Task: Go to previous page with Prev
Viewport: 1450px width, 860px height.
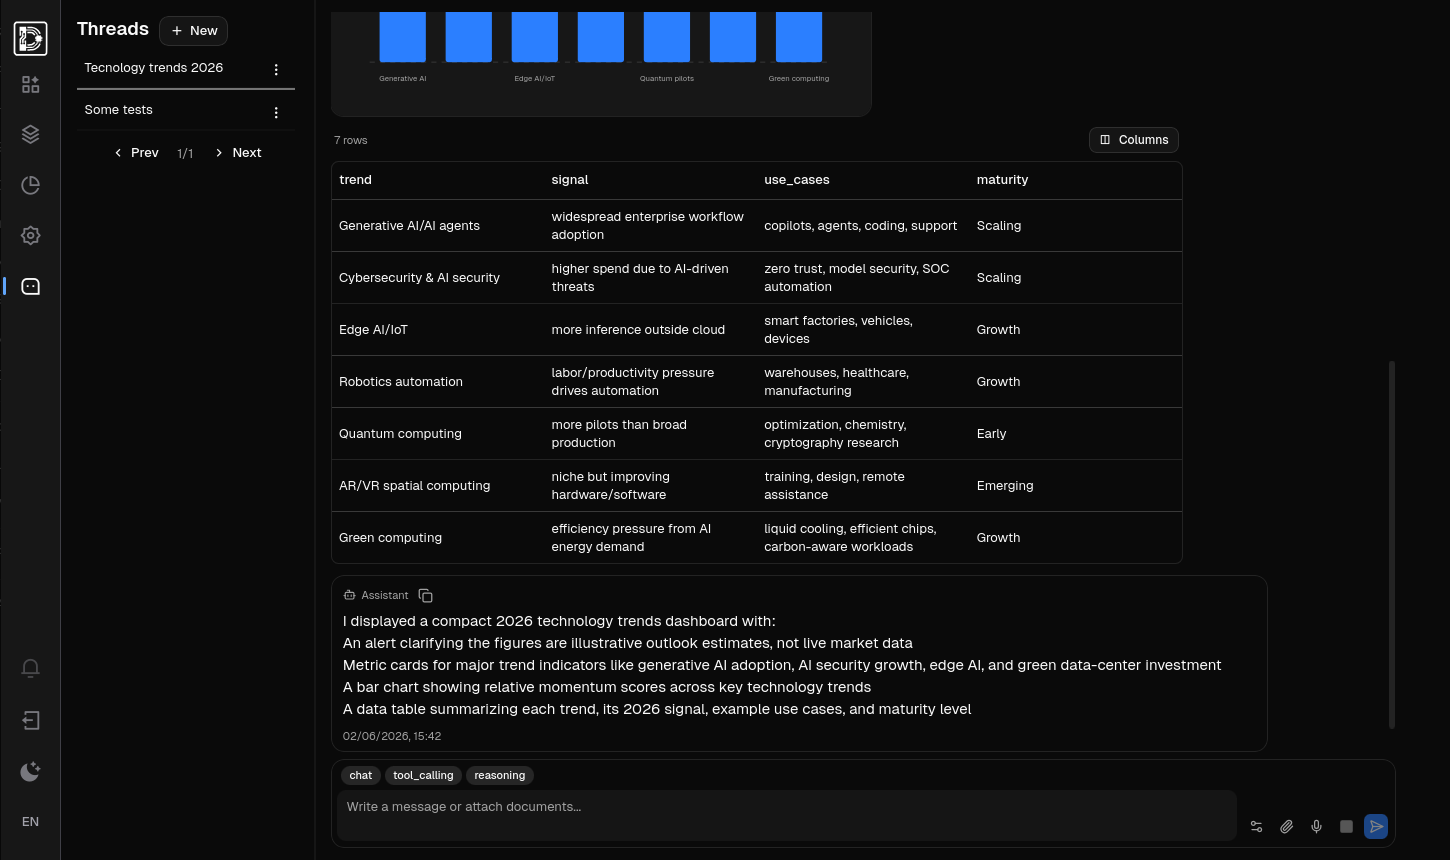Action: pyautogui.click(x=136, y=153)
